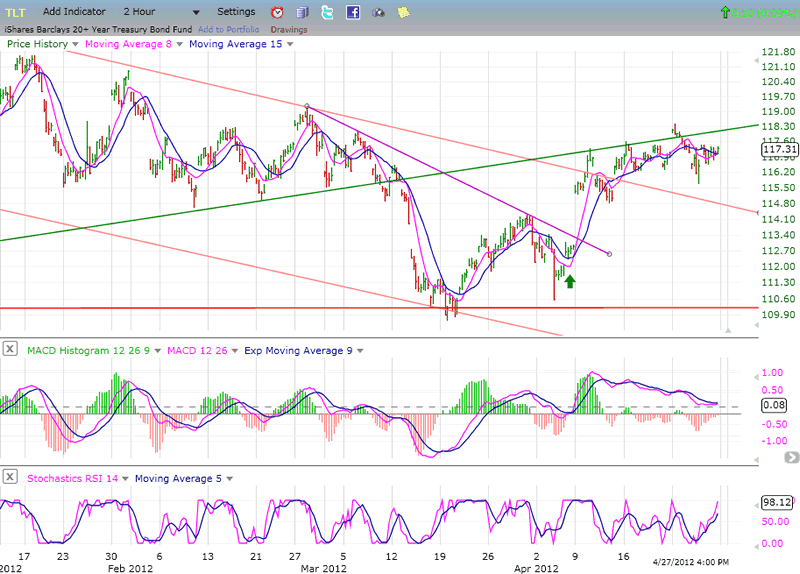Share chart via Twitter icon

click(x=327, y=12)
